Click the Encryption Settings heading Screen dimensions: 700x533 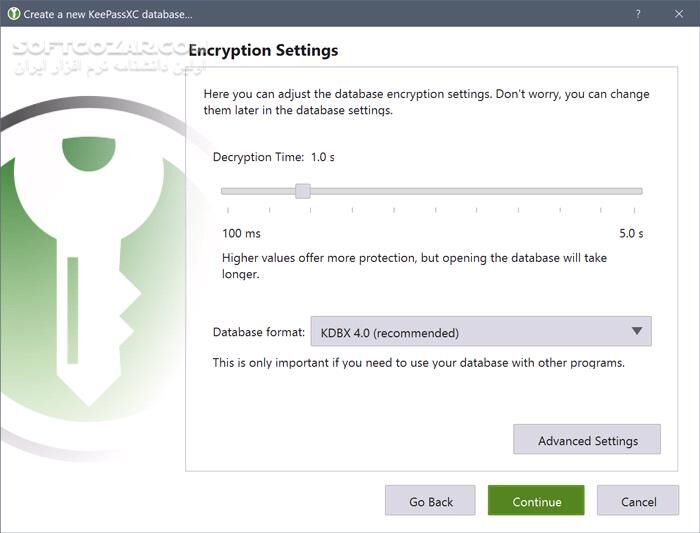click(x=264, y=50)
